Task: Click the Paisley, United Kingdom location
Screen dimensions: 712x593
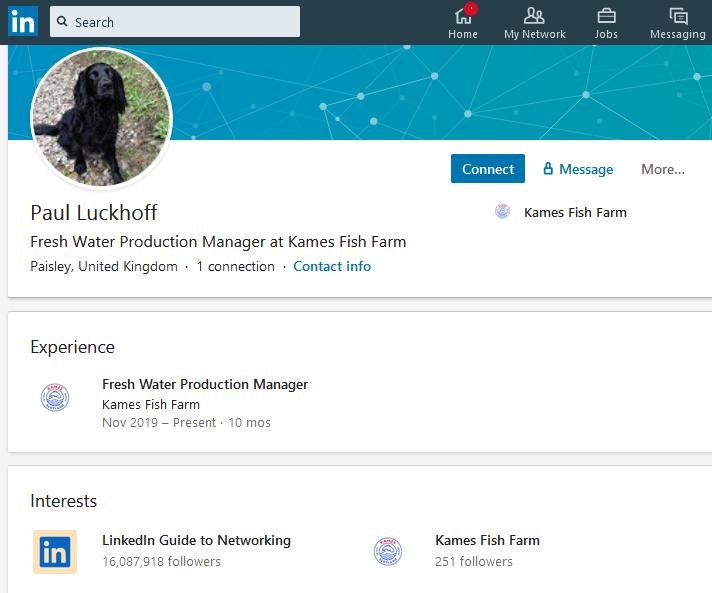Action: coord(104,266)
